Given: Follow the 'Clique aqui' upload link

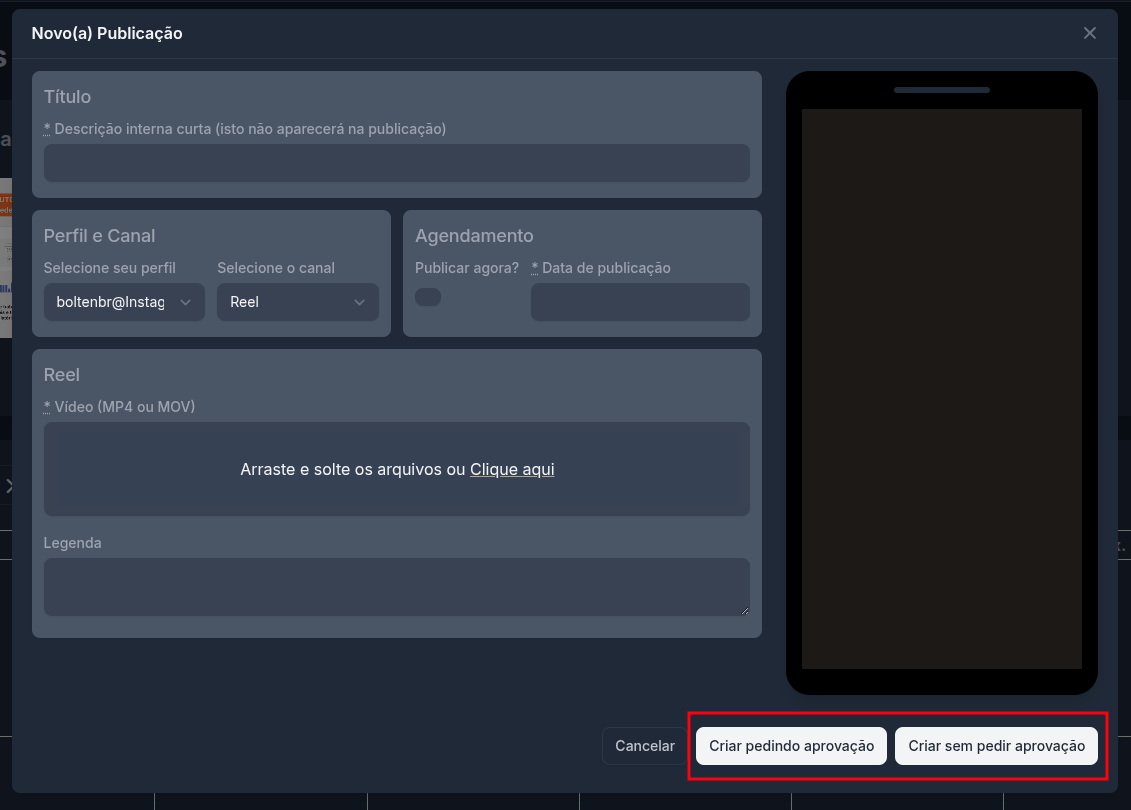Looking at the screenshot, I should (512, 469).
